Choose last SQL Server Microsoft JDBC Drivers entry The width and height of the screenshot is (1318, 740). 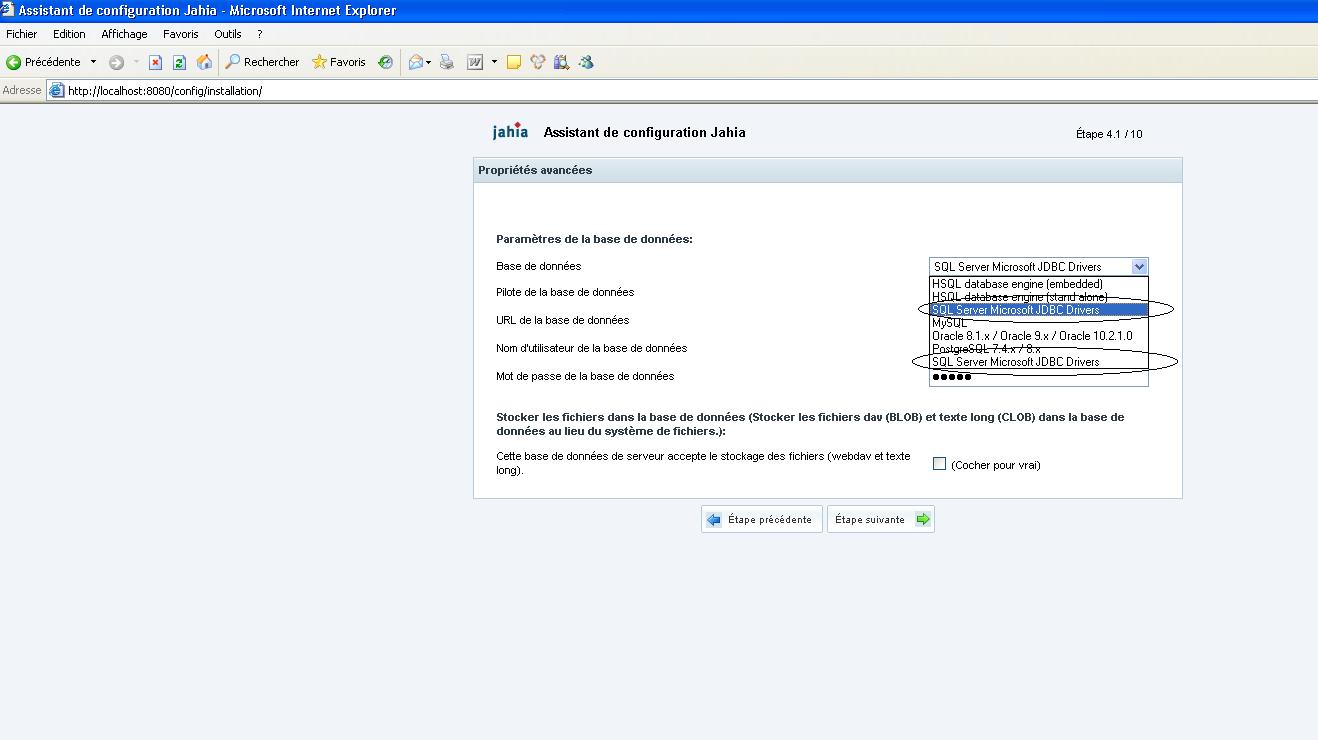pos(1038,362)
